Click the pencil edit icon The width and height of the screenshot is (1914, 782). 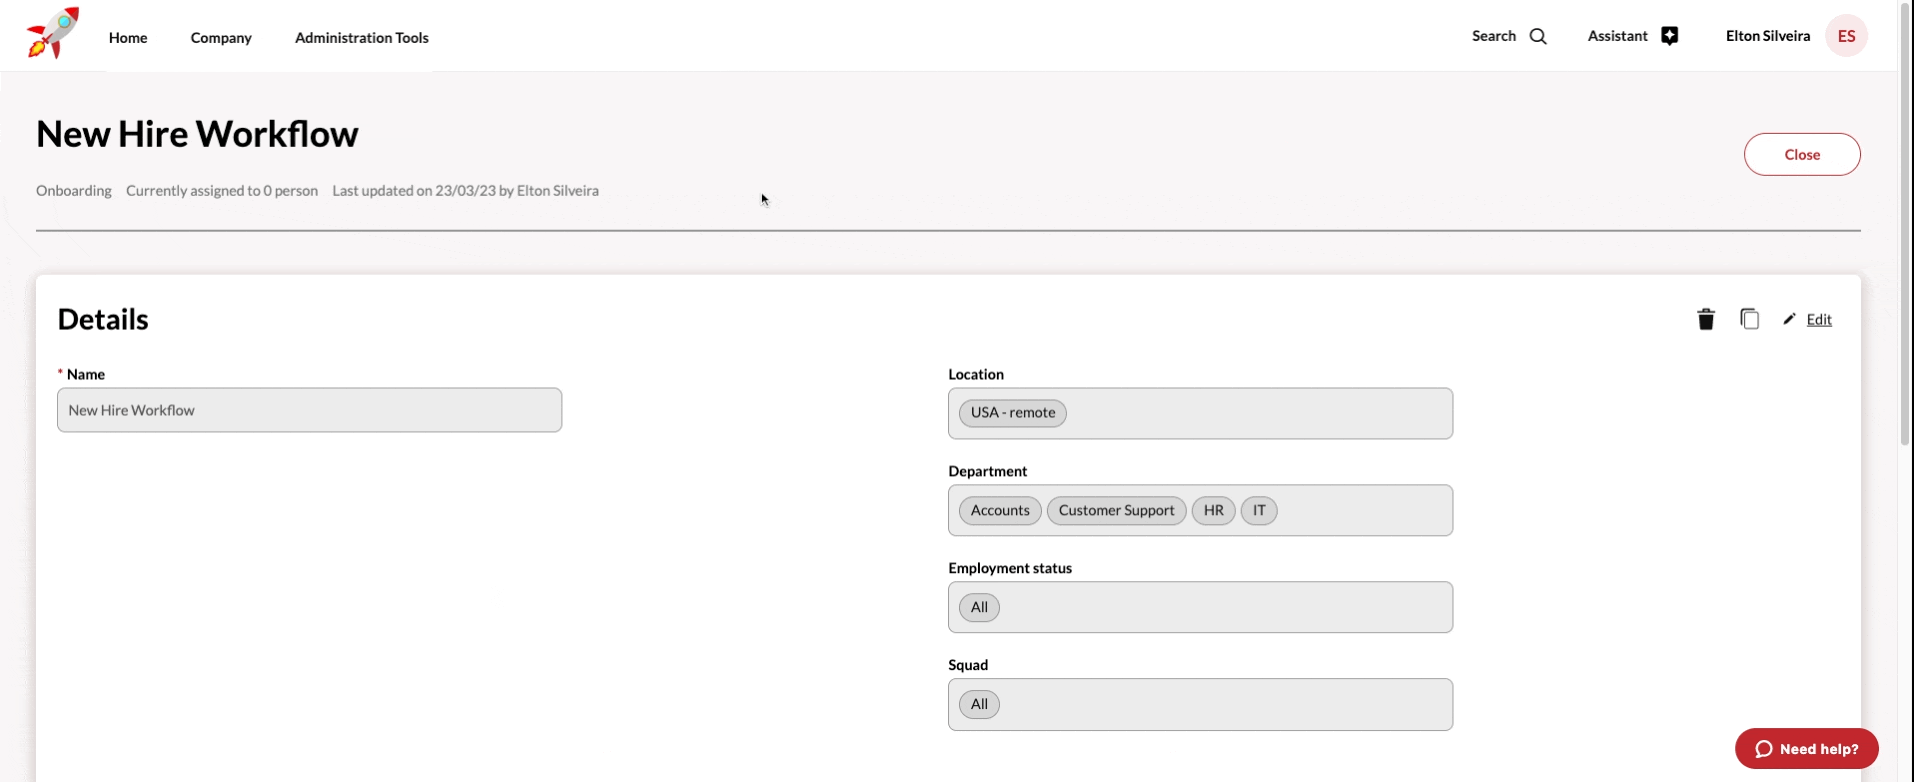(x=1789, y=319)
